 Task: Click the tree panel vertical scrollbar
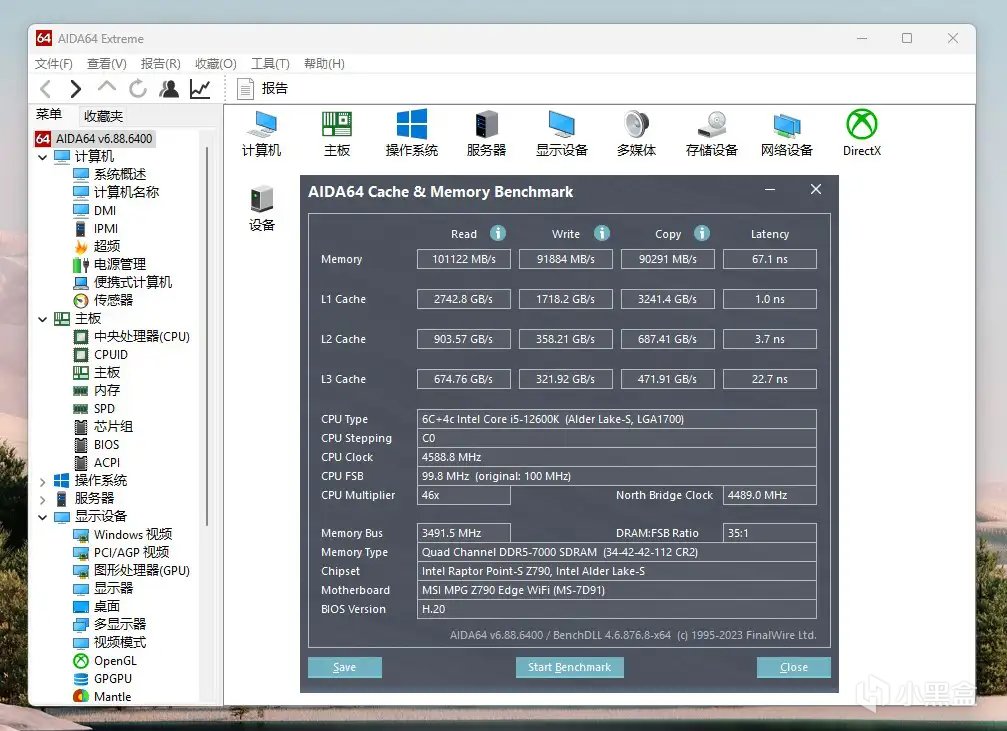point(207,336)
